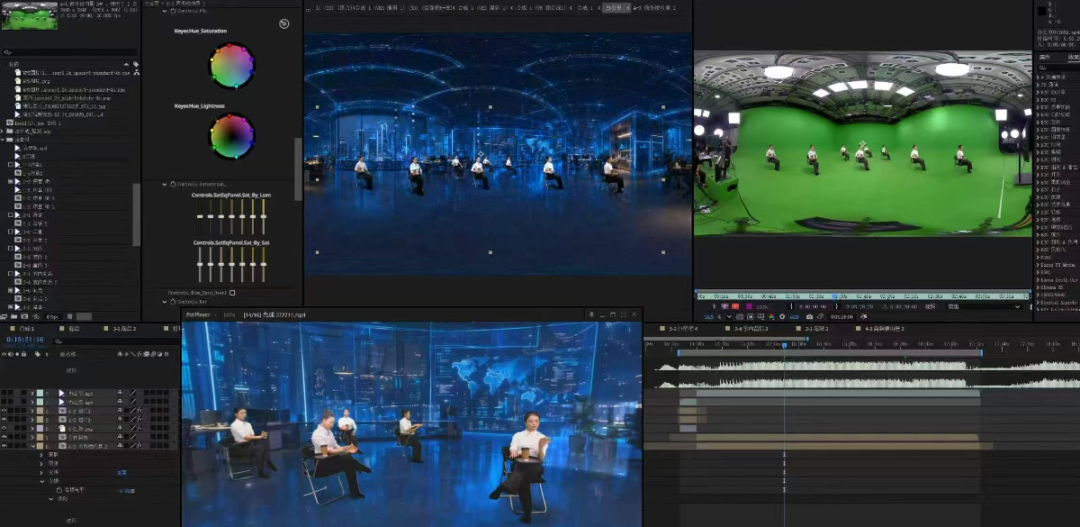Open the footage viewer zoom percentage dropdown arrow
The height and width of the screenshot is (527, 1080).
point(729,317)
